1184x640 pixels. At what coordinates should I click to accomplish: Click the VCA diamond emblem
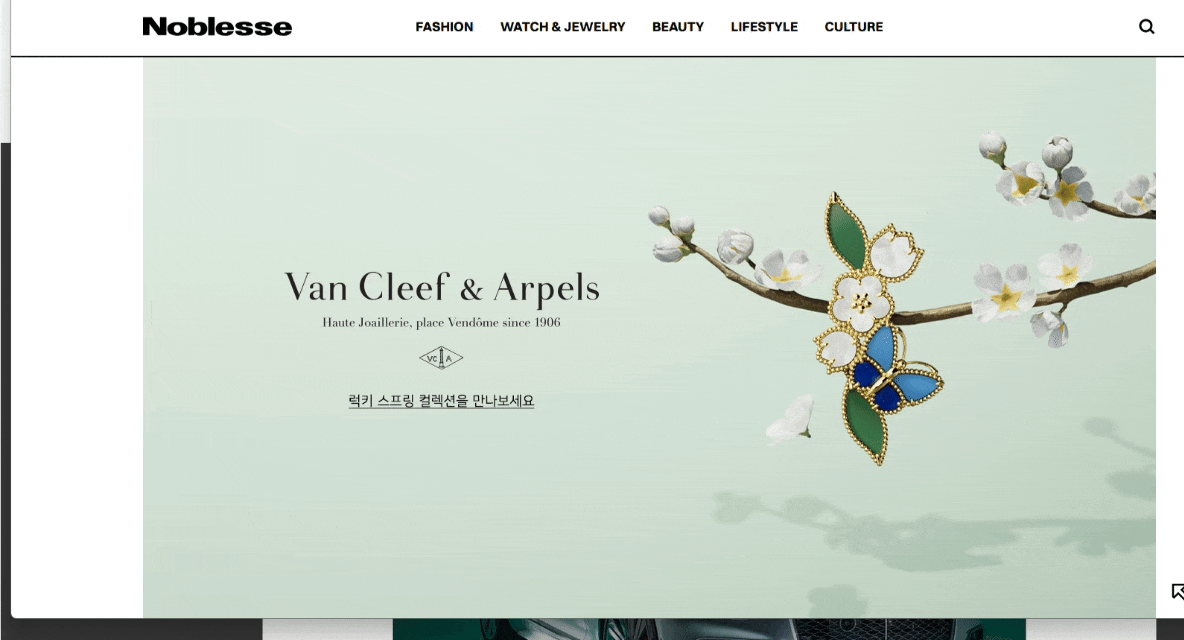441,358
